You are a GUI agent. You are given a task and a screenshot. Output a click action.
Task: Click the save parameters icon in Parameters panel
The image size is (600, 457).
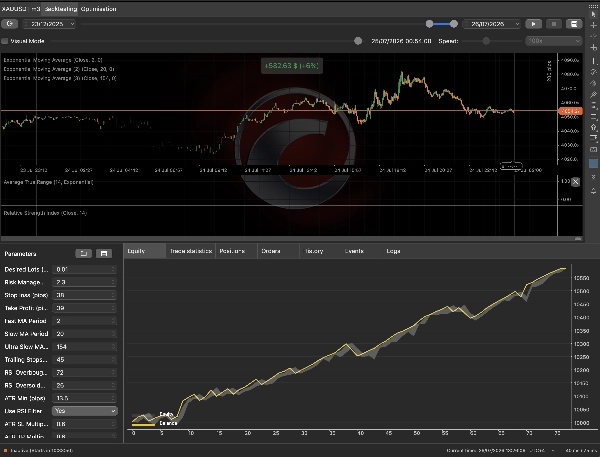point(104,253)
